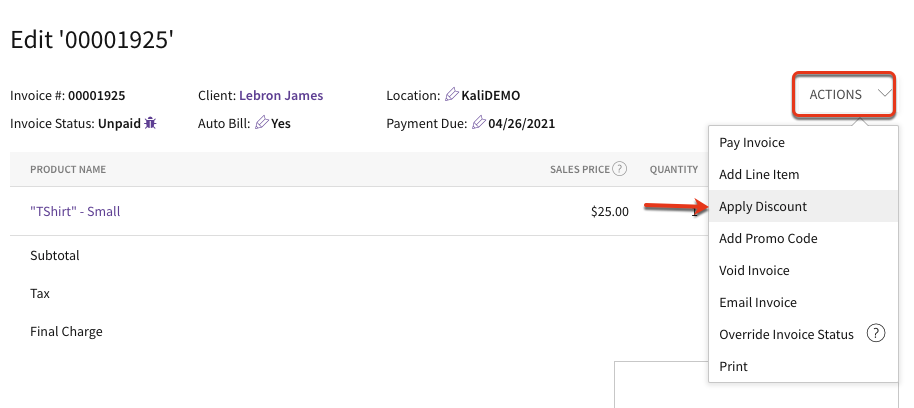Choose Email Invoice menu item
914x408 pixels.
click(x=758, y=303)
